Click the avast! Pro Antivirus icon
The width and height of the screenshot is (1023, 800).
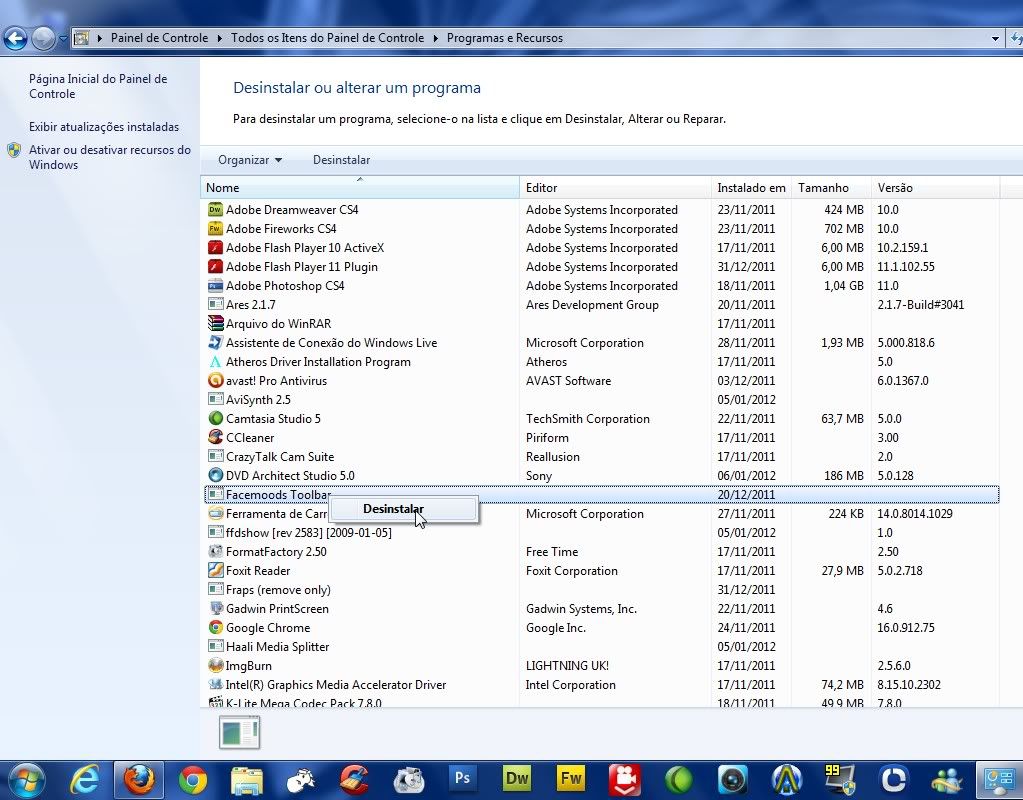coord(215,381)
